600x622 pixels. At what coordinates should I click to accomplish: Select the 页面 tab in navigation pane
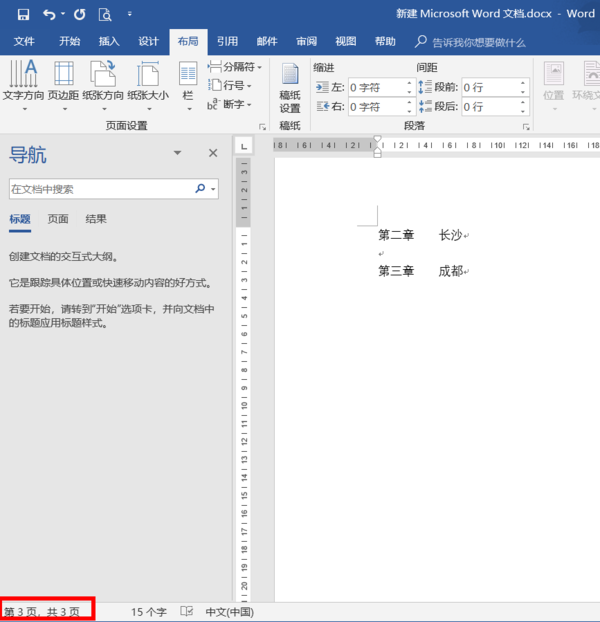(58, 219)
